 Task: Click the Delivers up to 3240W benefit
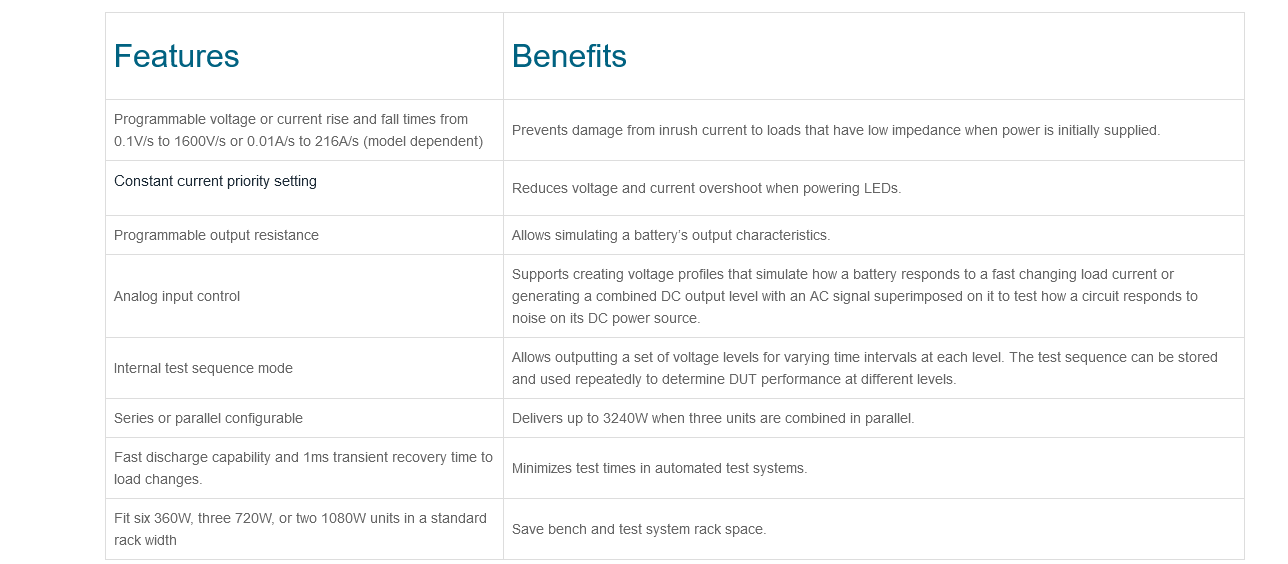(713, 418)
